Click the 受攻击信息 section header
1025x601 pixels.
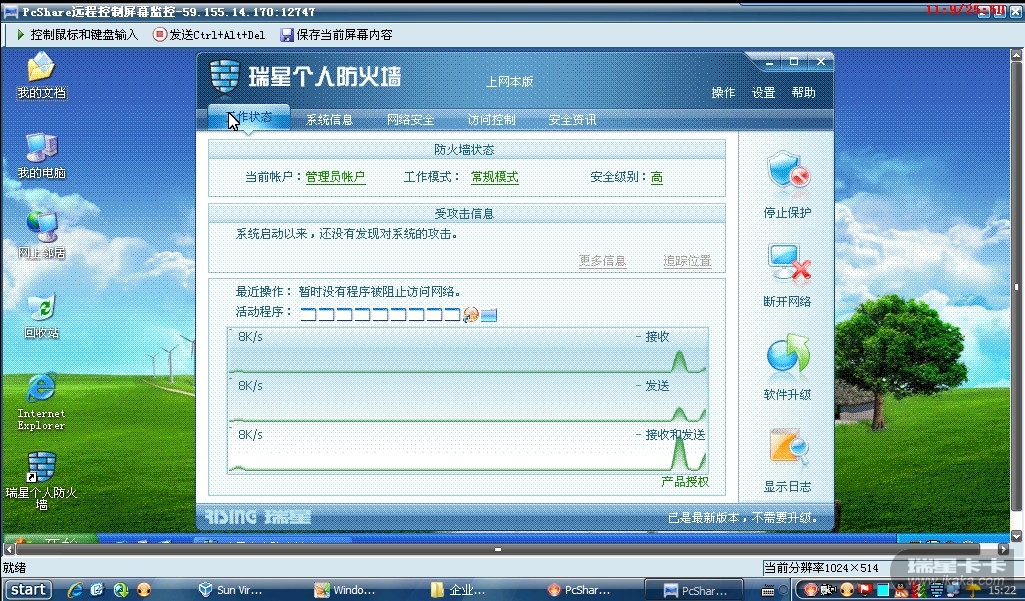(x=465, y=214)
